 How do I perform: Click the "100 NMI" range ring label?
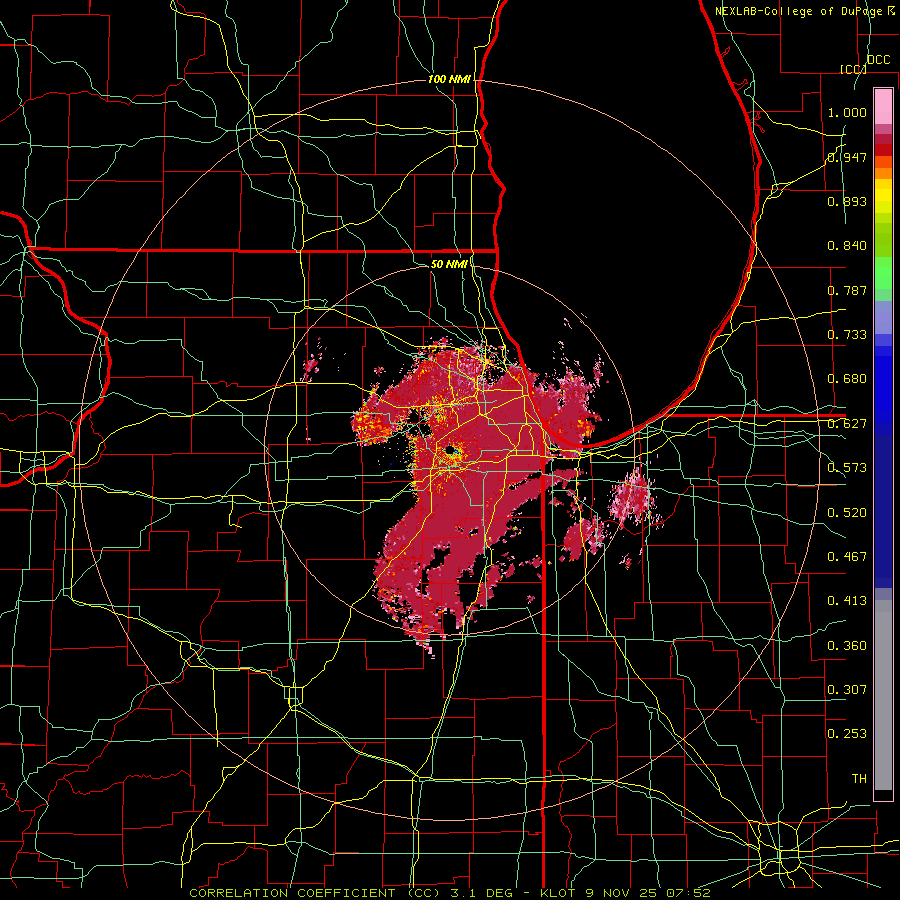click(x=449, y=79)
